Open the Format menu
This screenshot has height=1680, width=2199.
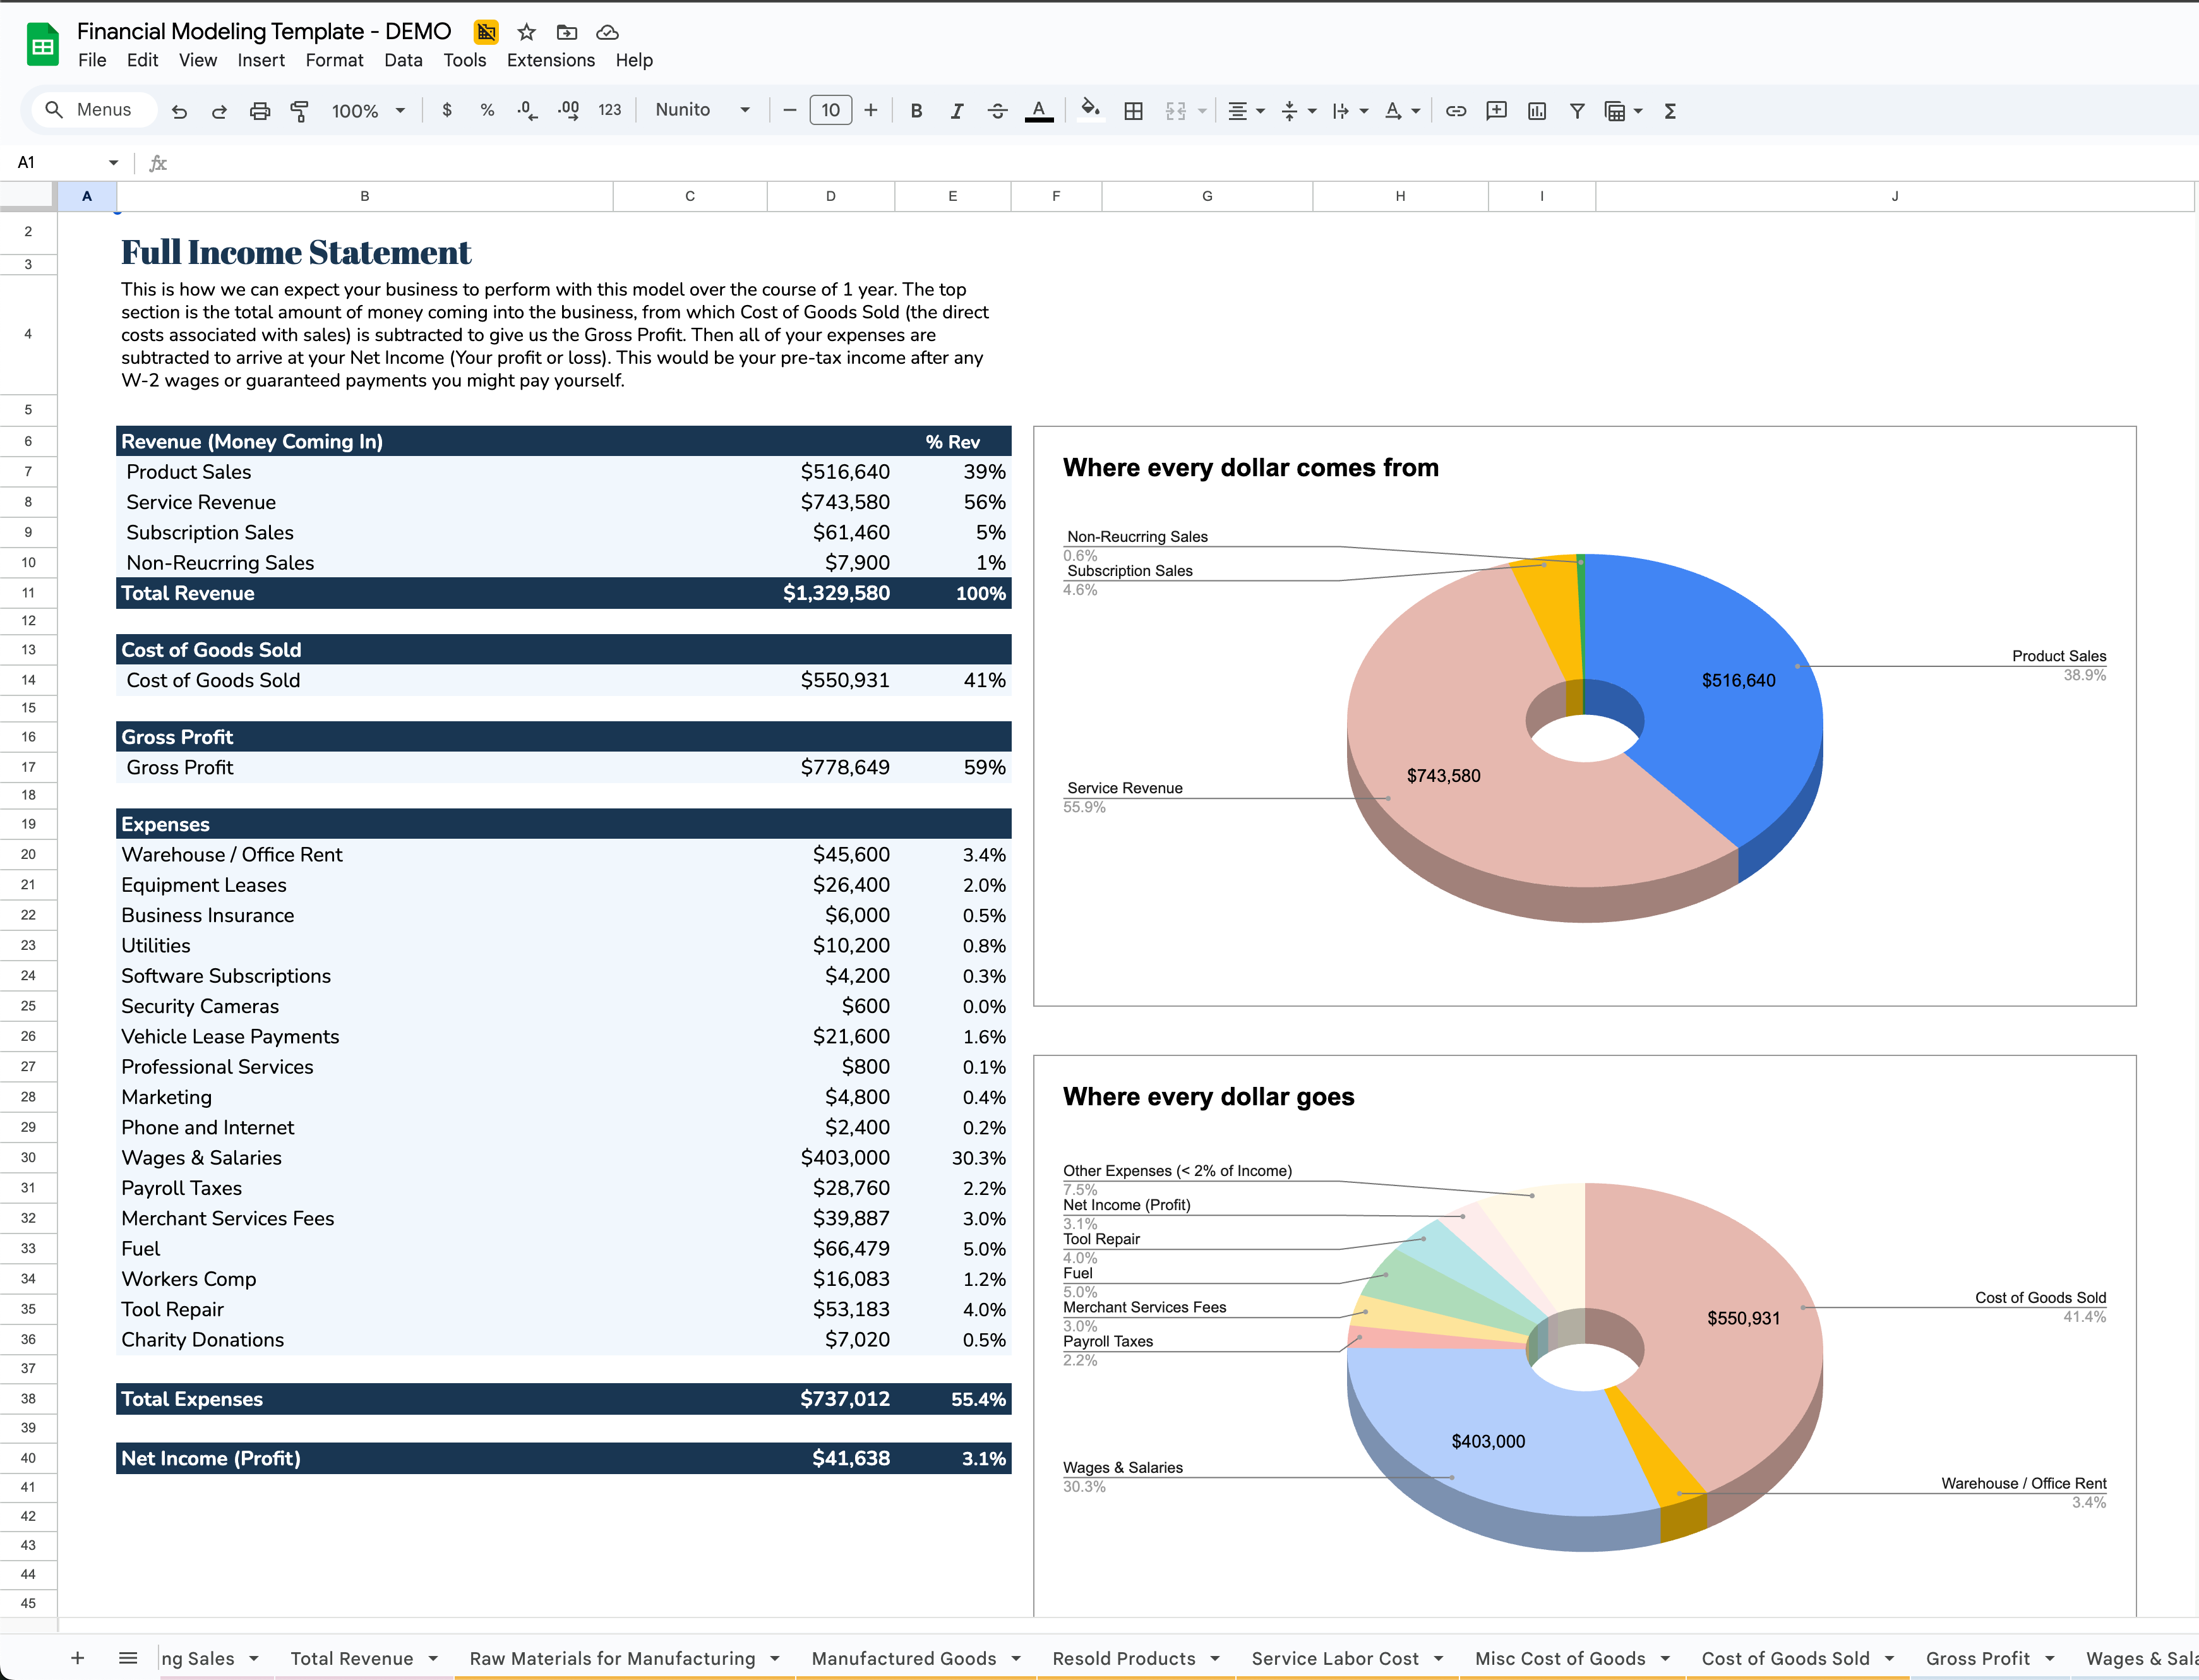pyautogui.click(x=334, y=60)
